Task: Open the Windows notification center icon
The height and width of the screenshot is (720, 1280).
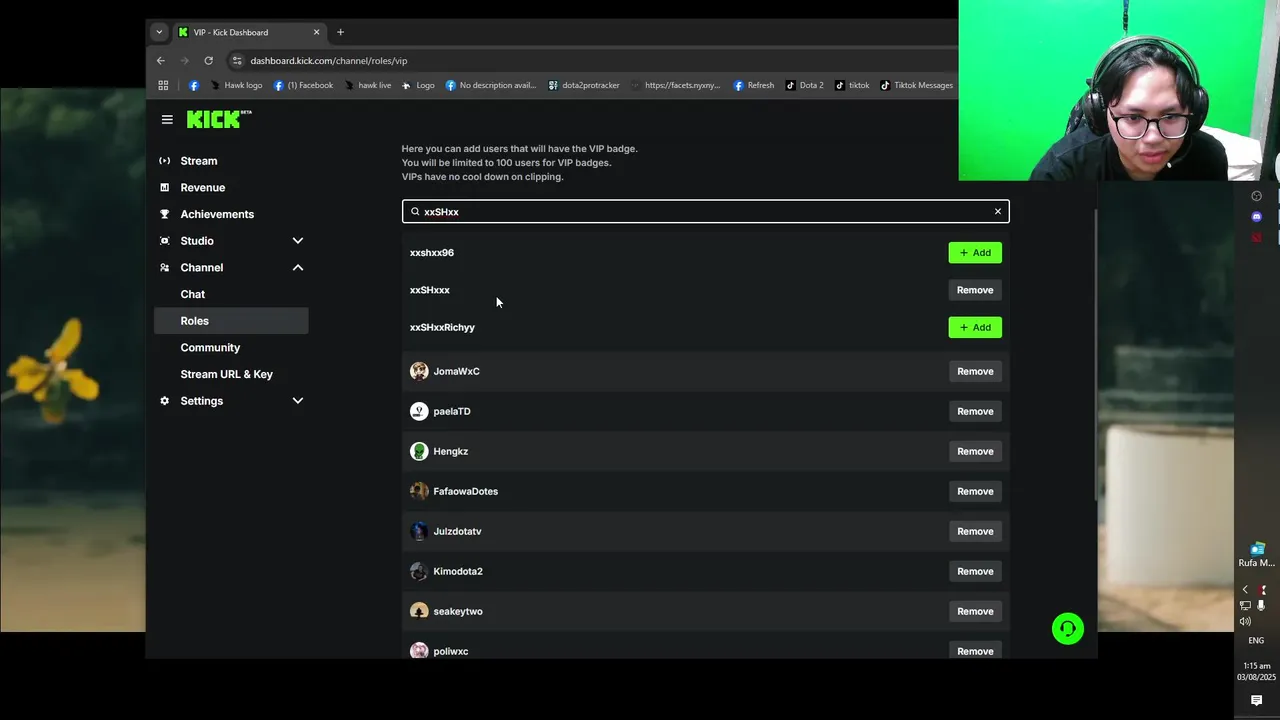Action: [1256, 701]
